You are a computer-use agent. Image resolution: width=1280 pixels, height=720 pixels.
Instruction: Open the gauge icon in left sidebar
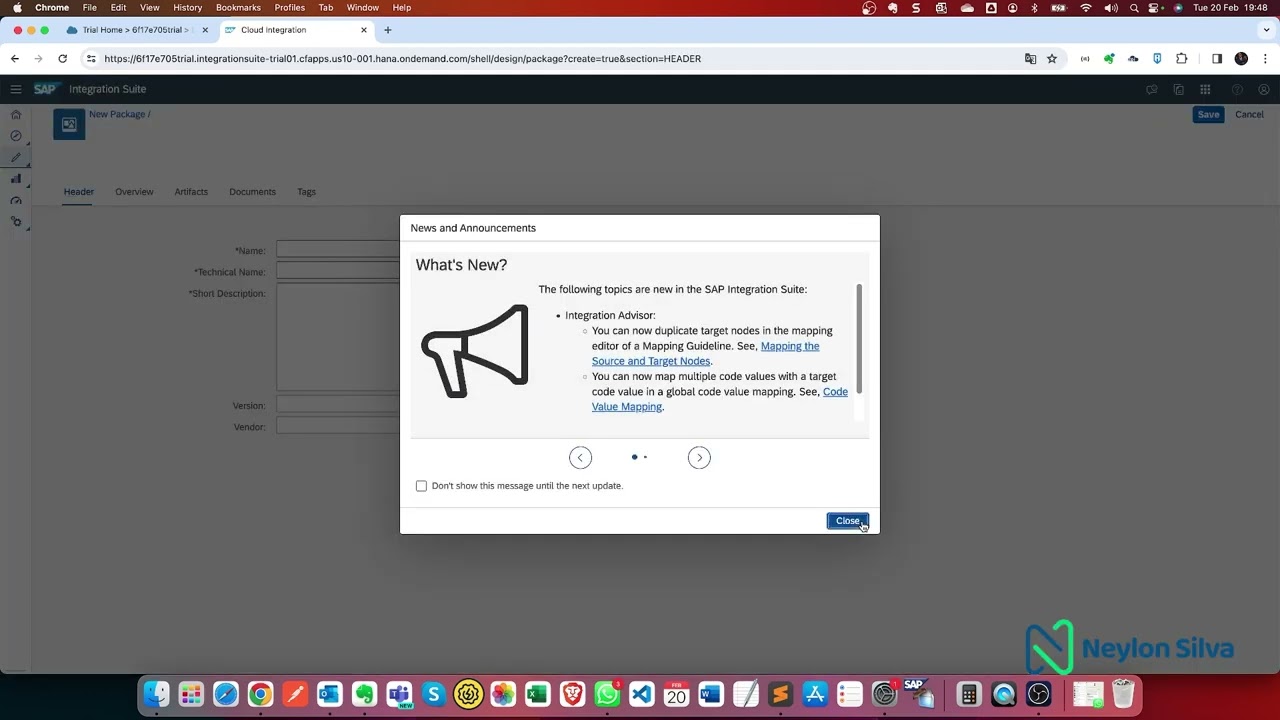click(16, 200)
